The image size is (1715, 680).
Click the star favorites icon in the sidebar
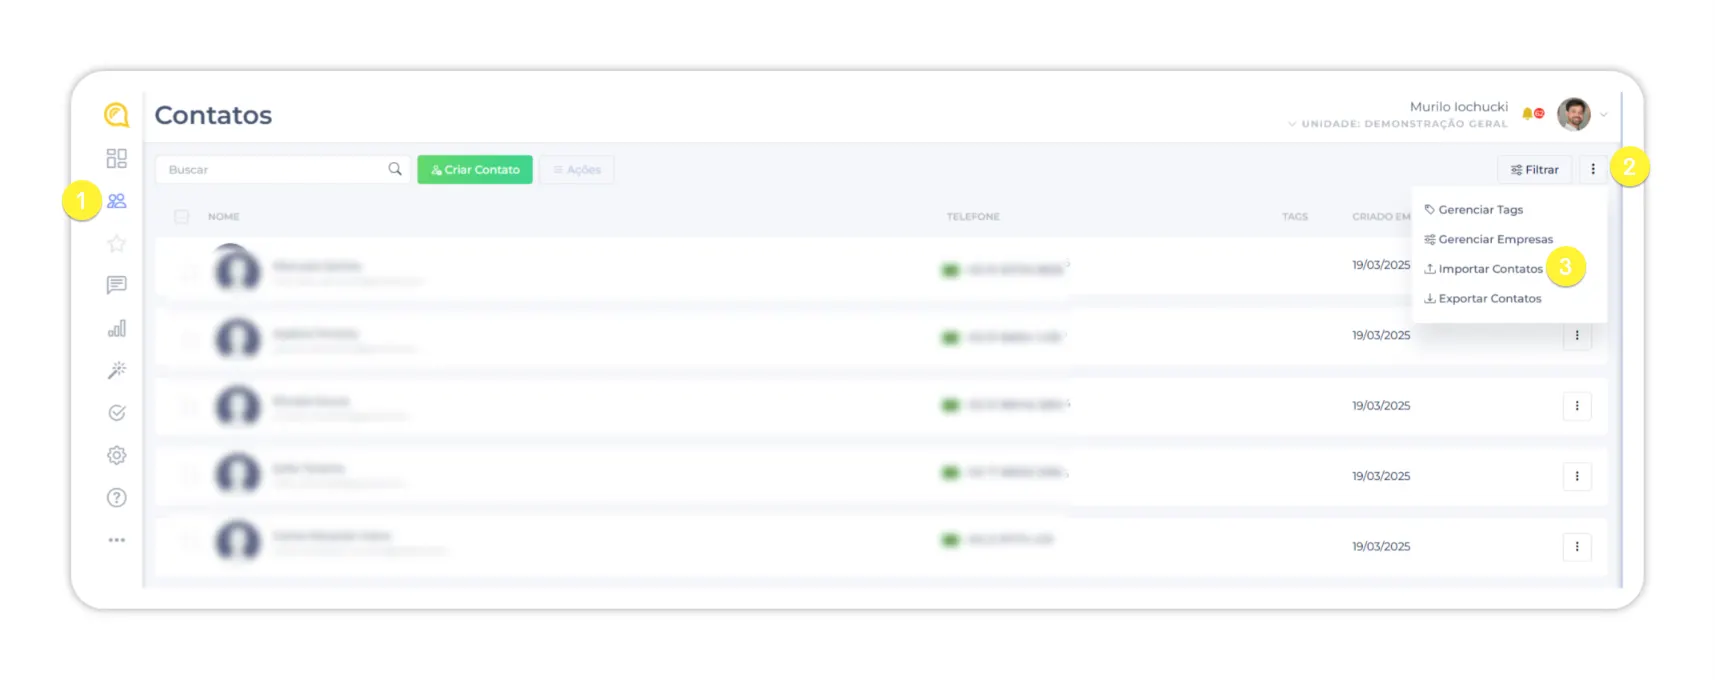coord(117,243)
